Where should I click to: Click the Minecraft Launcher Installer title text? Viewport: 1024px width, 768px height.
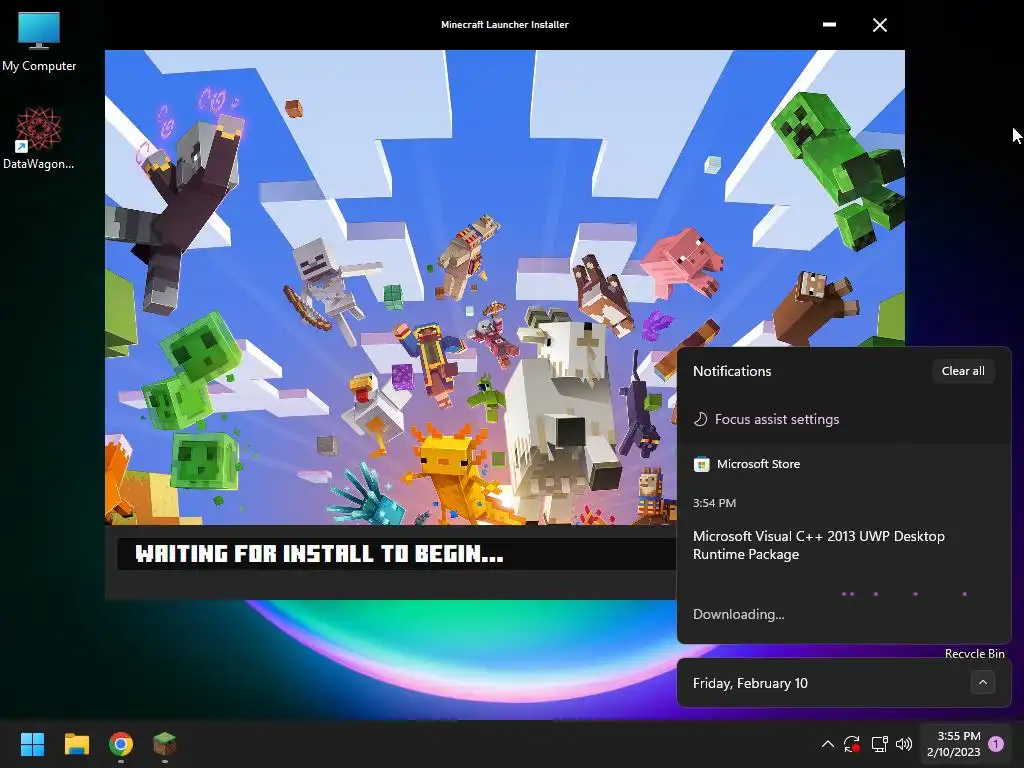[x=505, y=25]
